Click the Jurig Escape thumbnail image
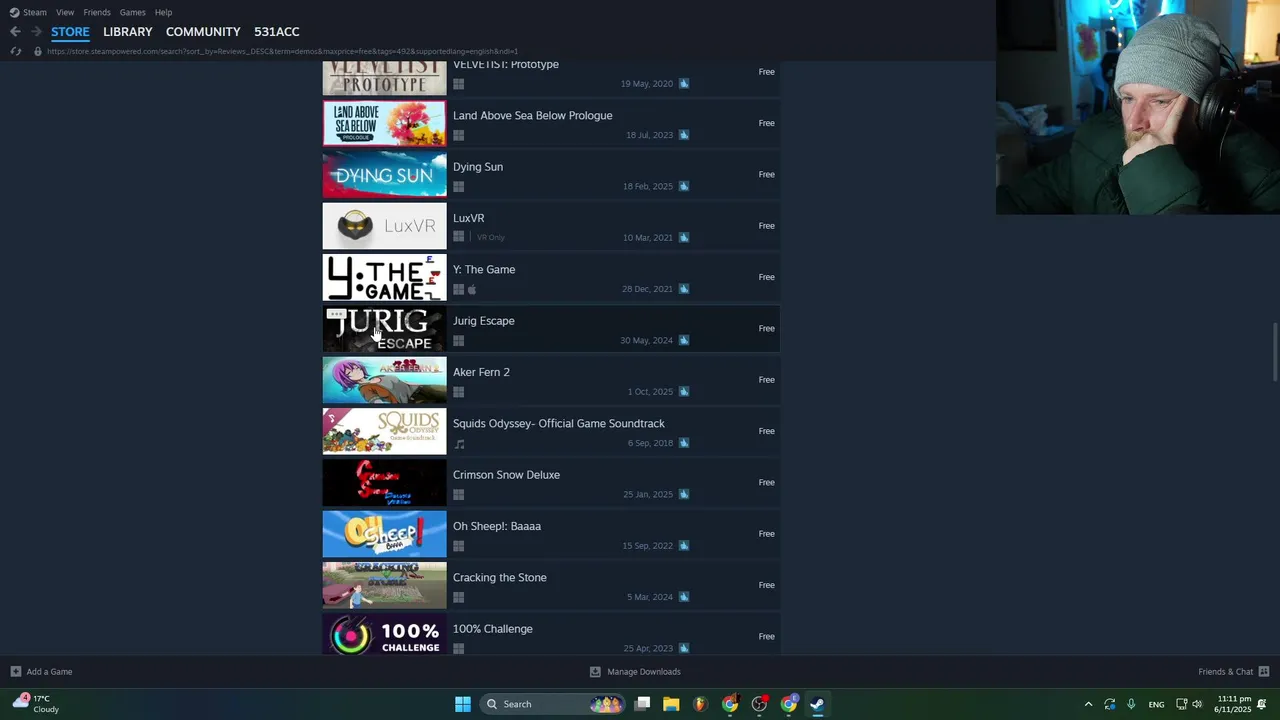1280x720 pixels. [x=384, y=329]
